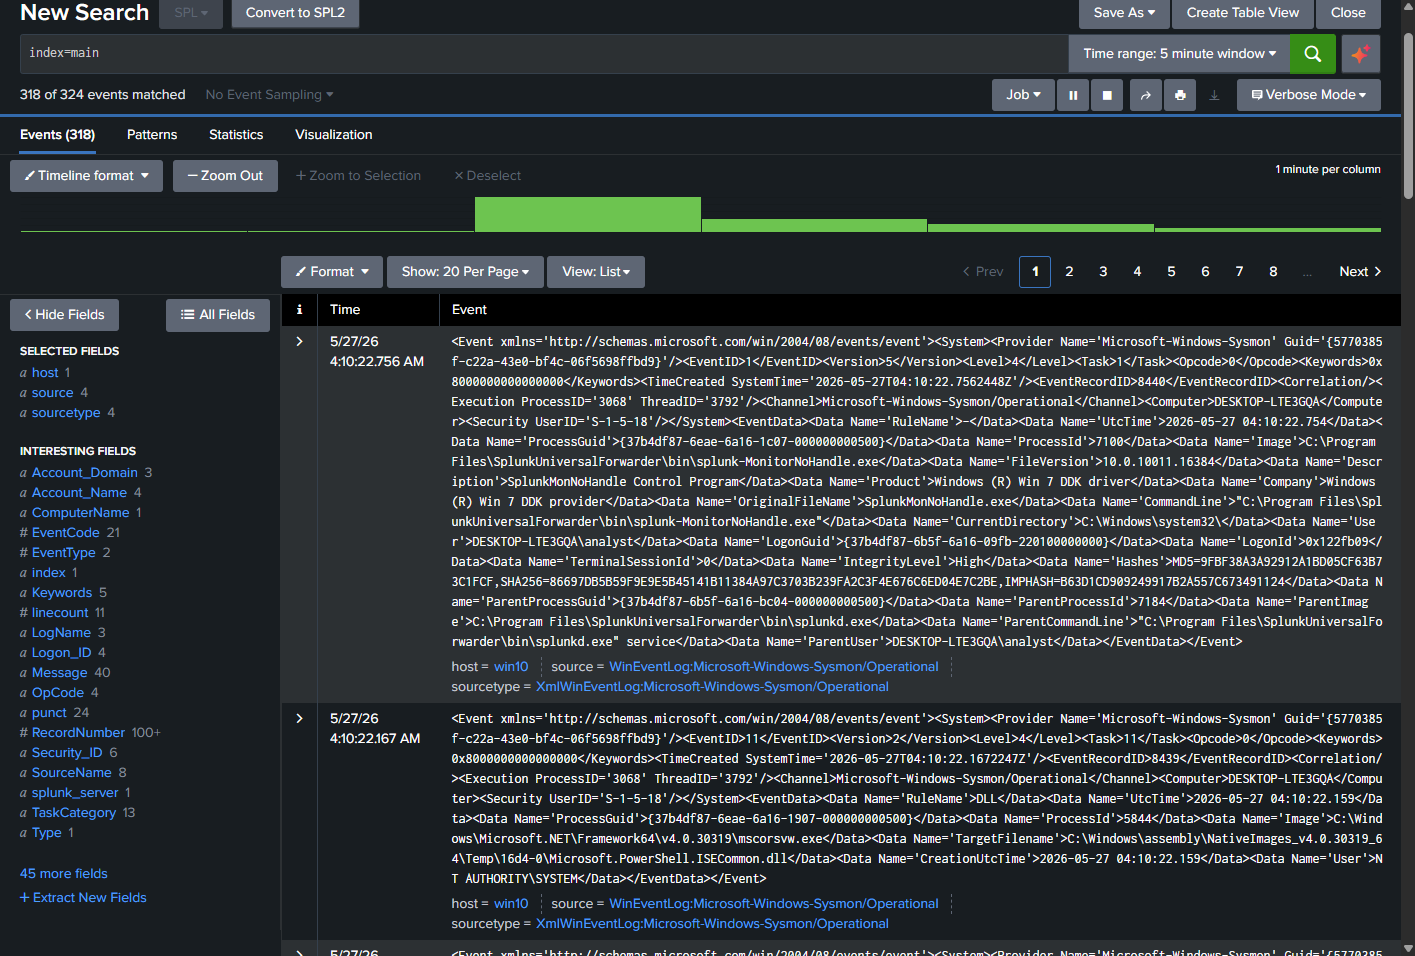Click the Hide Fields button
The image size is (1415, 956).
64,315
